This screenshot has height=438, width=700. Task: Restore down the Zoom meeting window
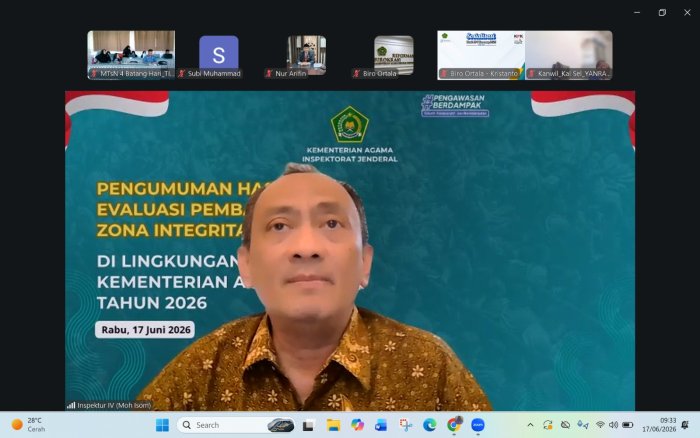[662, 13]
